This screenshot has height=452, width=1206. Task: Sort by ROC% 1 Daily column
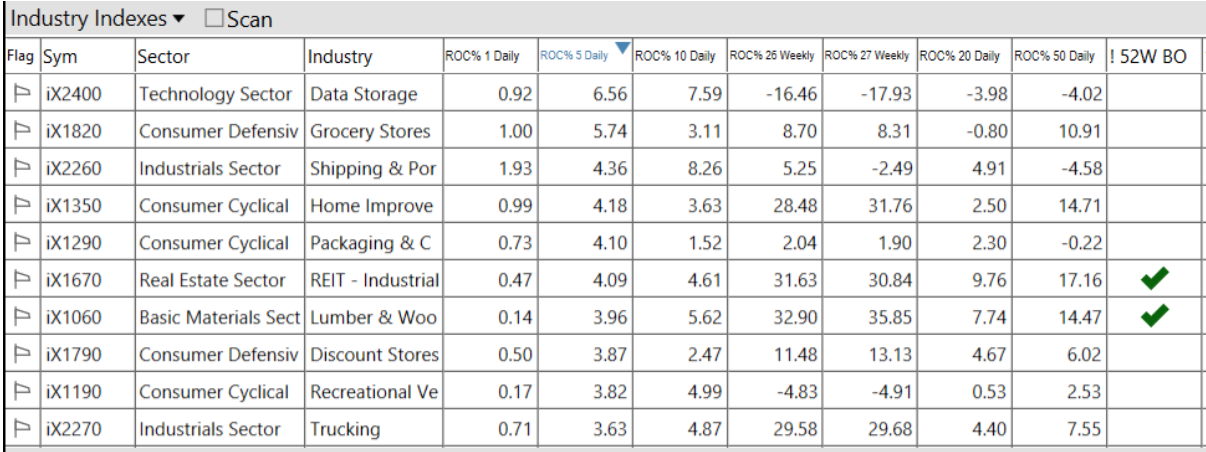click(x=482, y=56)
